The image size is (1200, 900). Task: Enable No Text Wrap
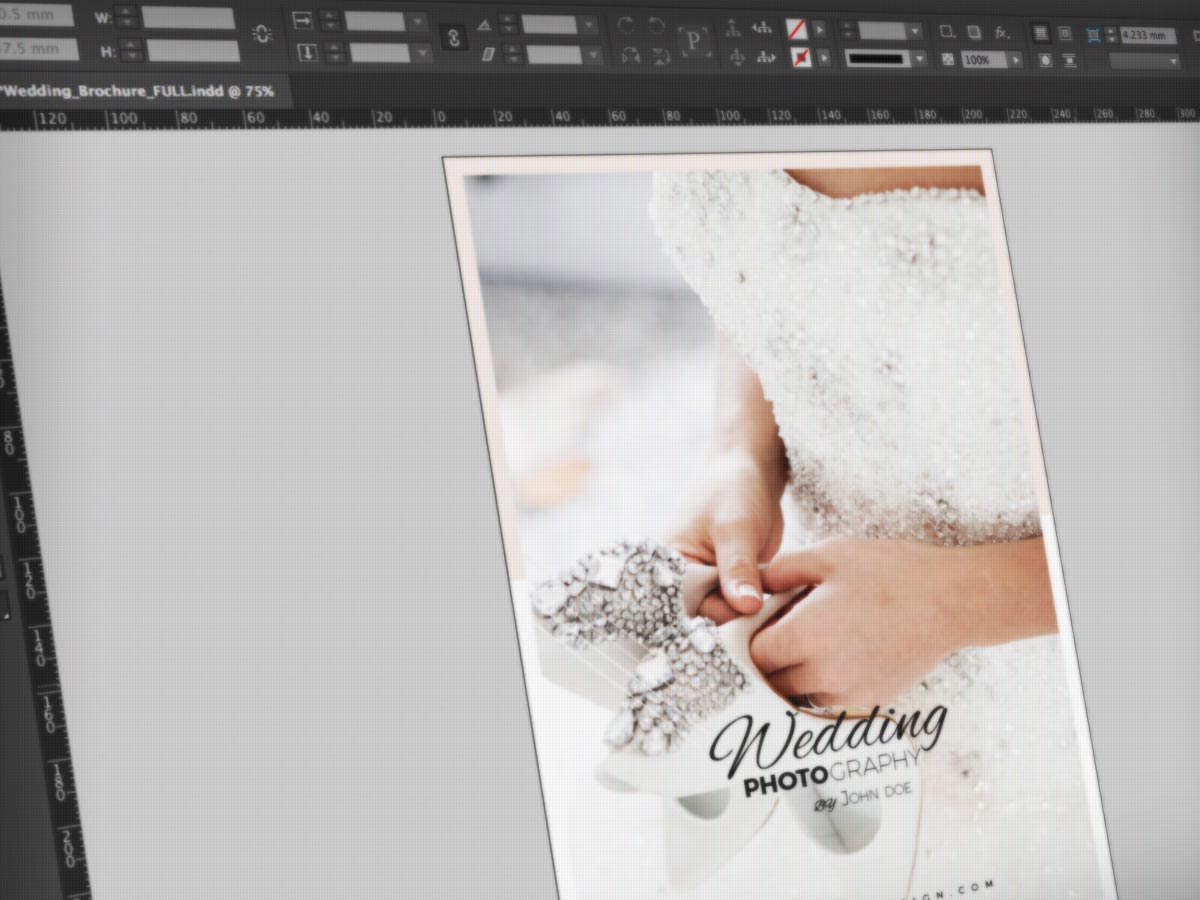(1040, 34)
